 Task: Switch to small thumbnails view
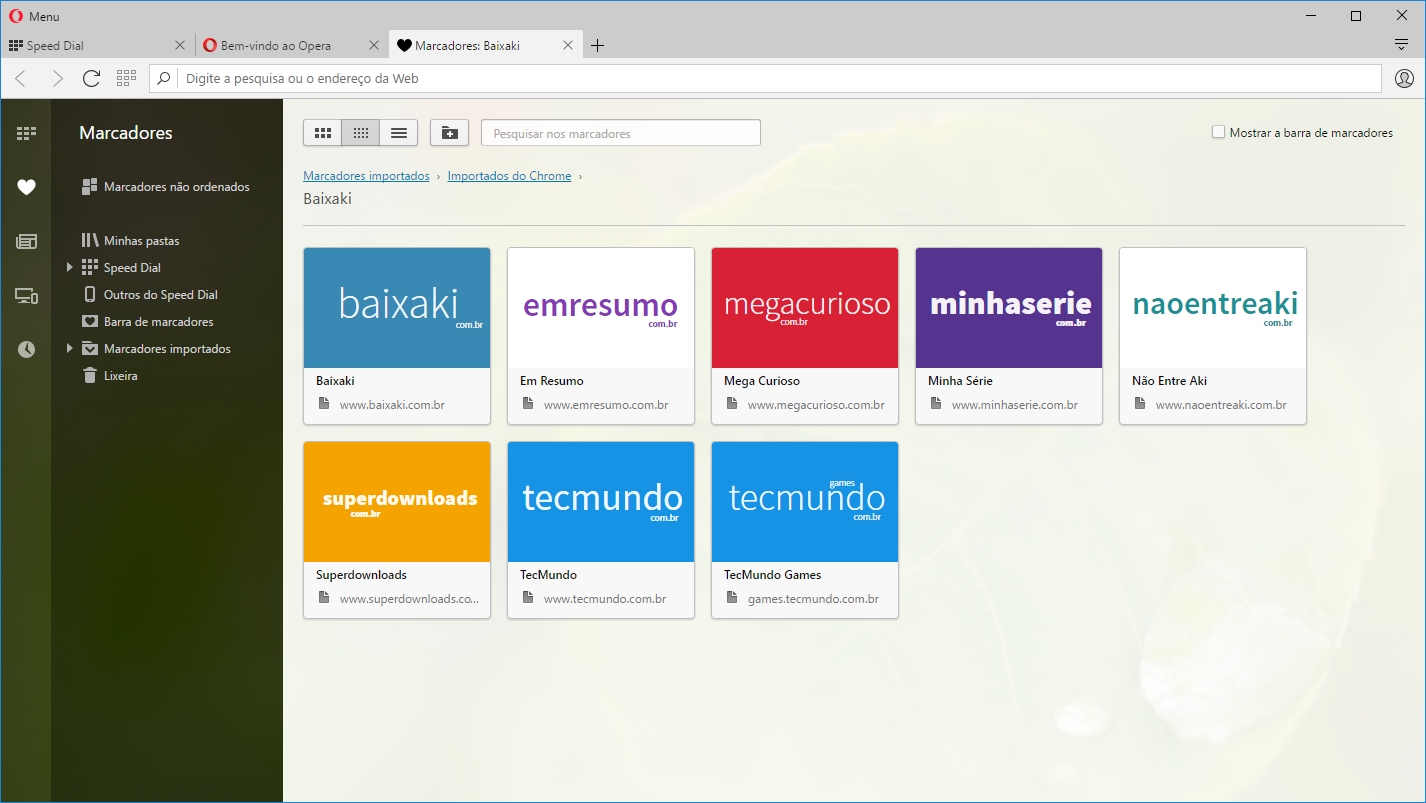360,133
